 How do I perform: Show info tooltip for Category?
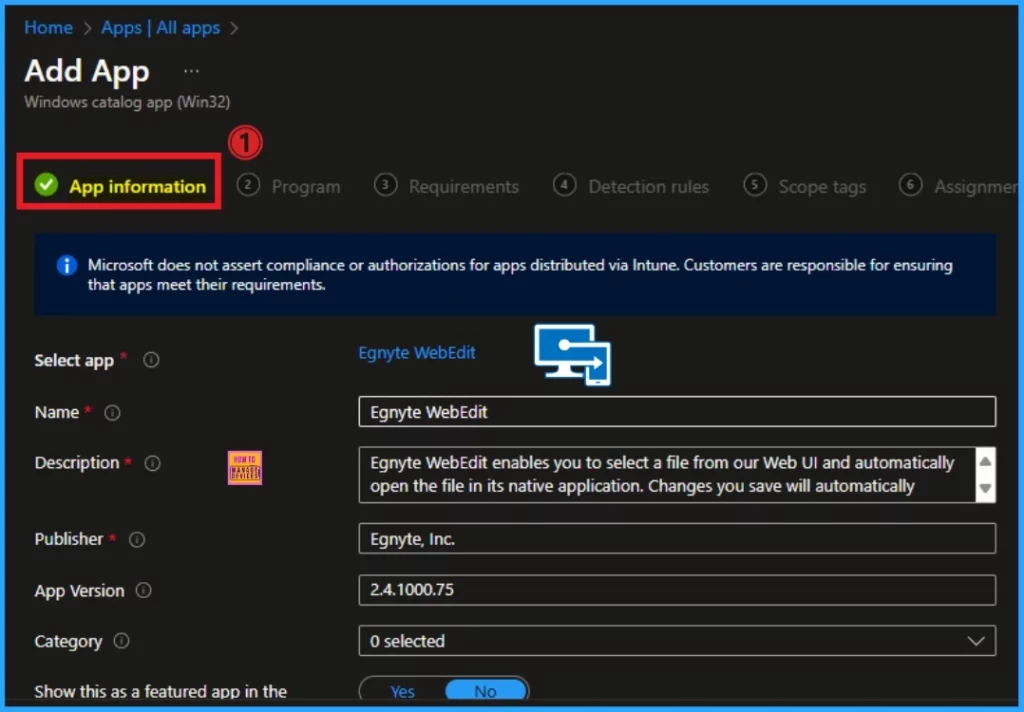(x=121, y=641)
